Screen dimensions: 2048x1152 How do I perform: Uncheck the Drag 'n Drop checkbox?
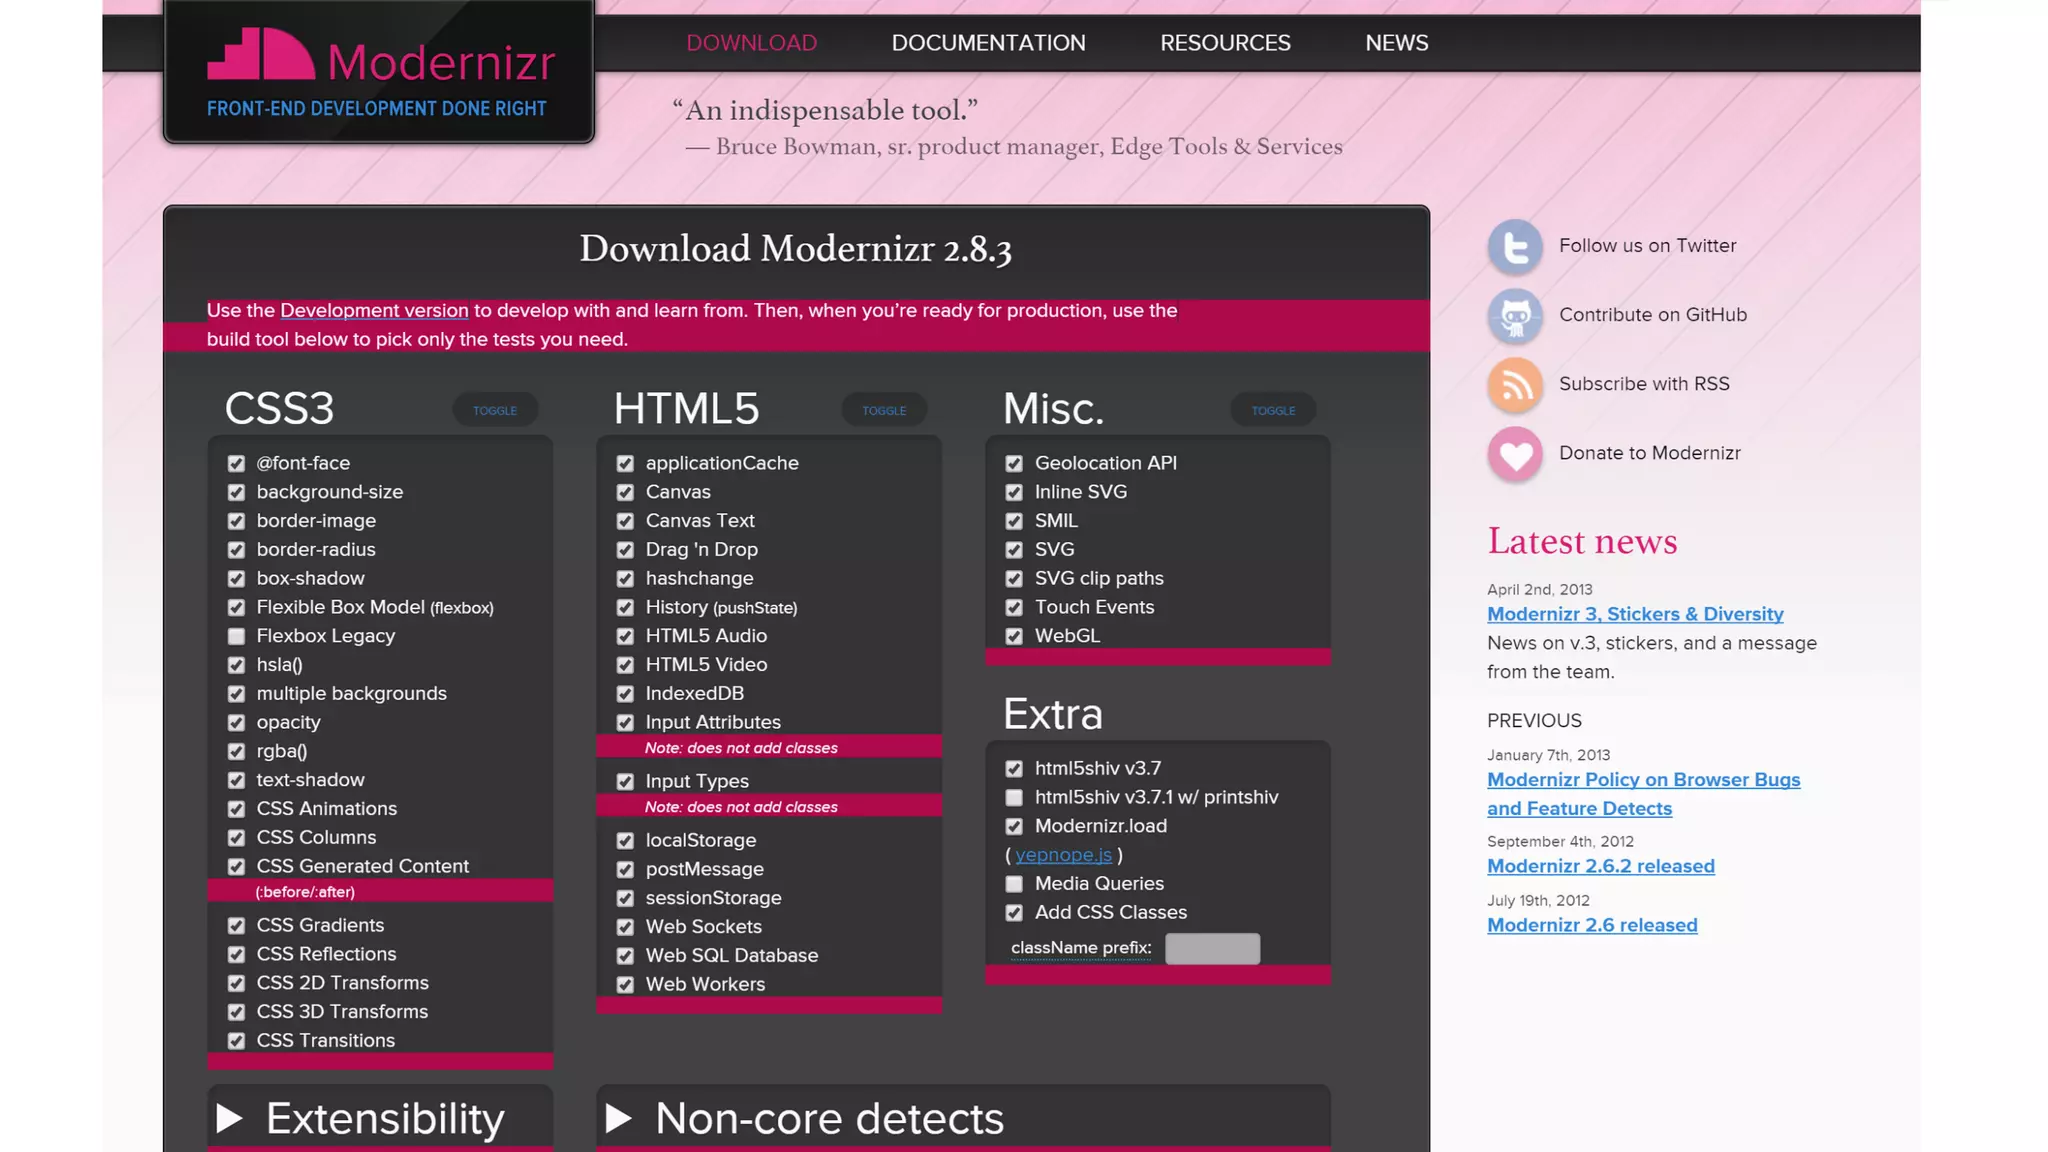point(625,550)
